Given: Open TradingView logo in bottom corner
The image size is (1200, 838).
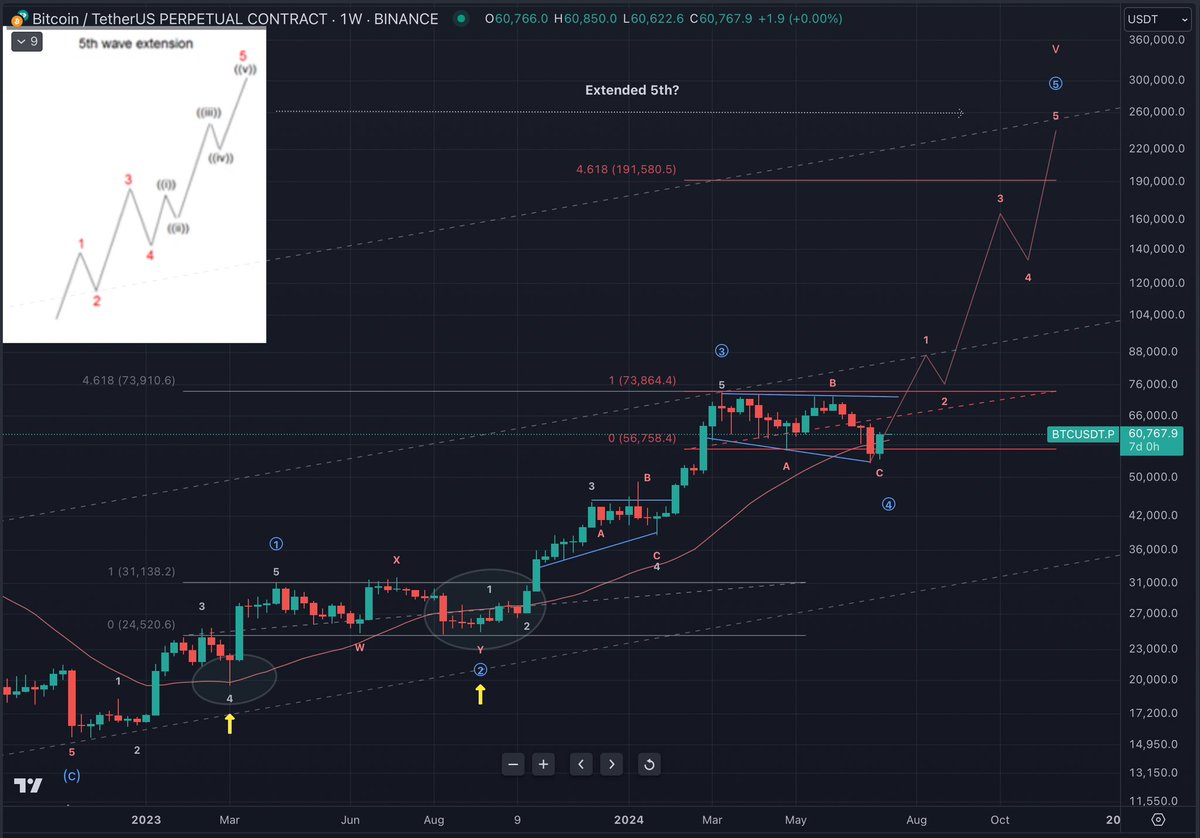Looking at the screenshot, I should (x=28, y=786).
